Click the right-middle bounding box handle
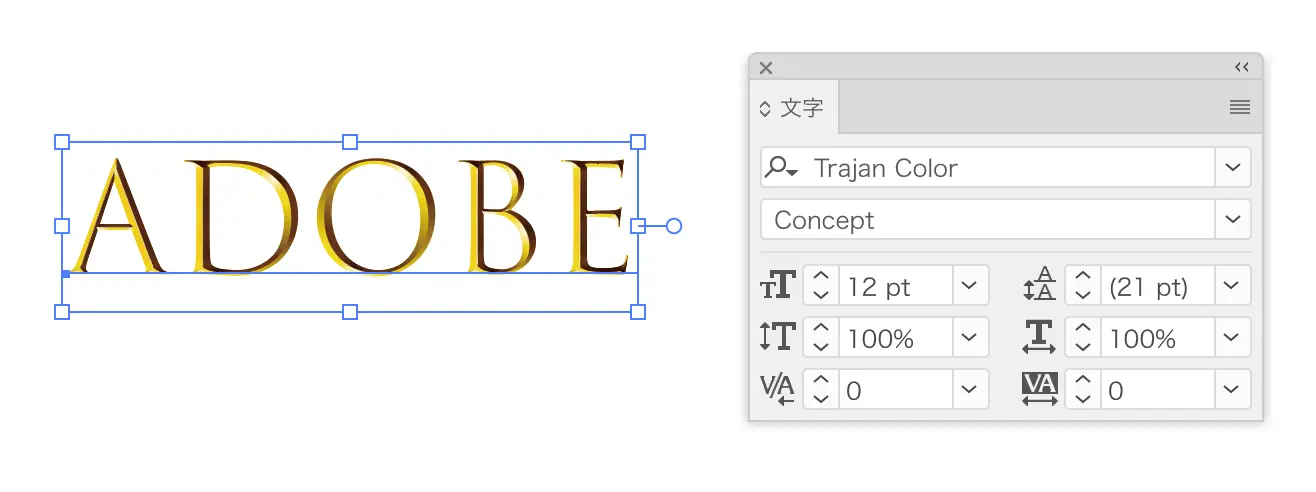This screenshot has height=492, width=1316. click(638, 226)
